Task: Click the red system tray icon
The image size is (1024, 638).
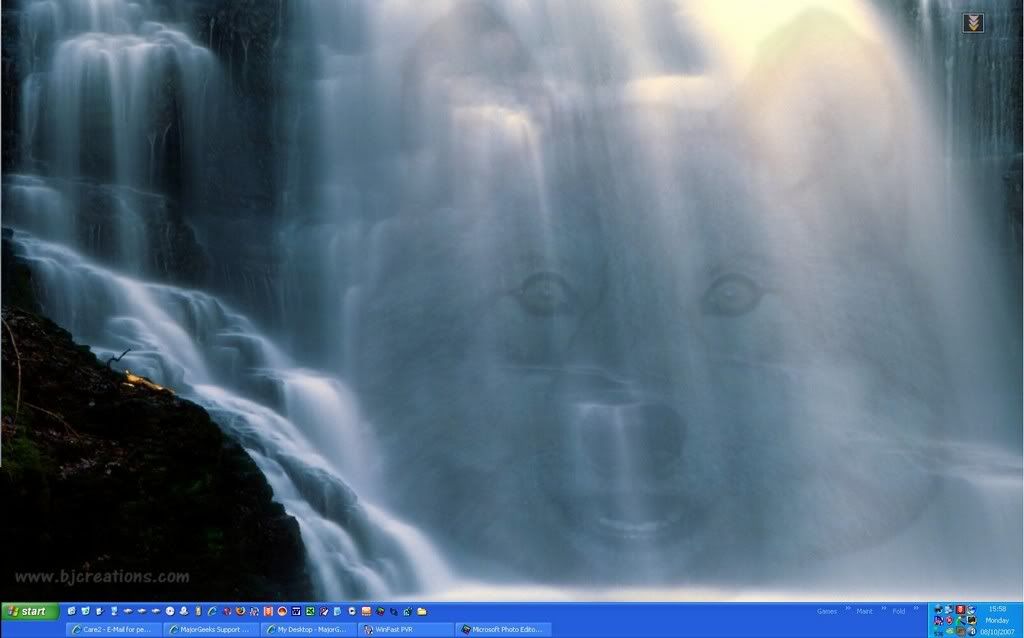Action: click(x=959, y=609)
